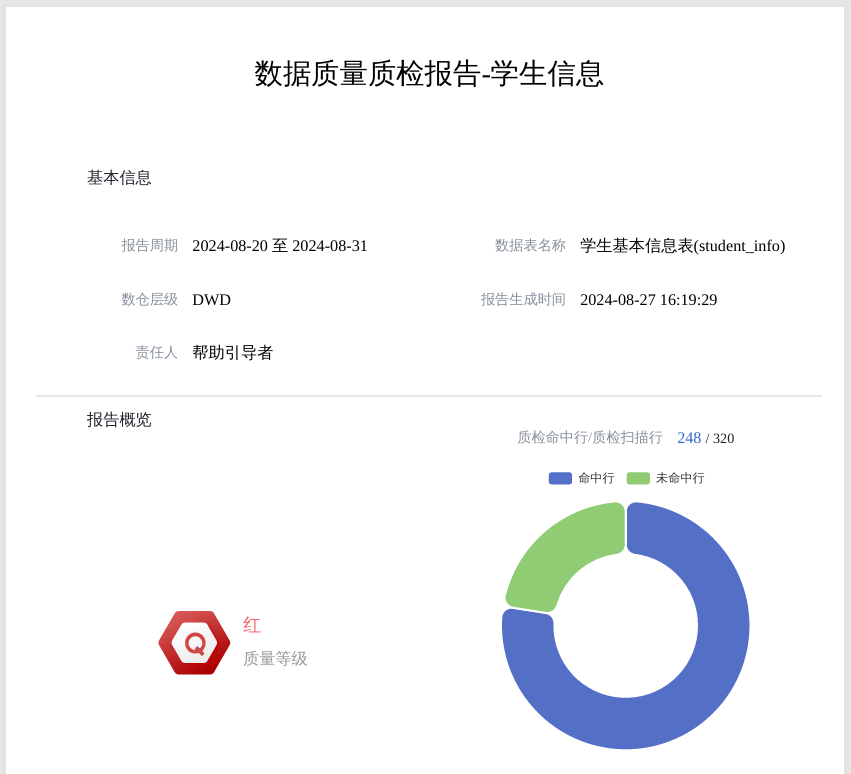Click the green 未命中行 legend swatch
851x774 pixels.
638,478
